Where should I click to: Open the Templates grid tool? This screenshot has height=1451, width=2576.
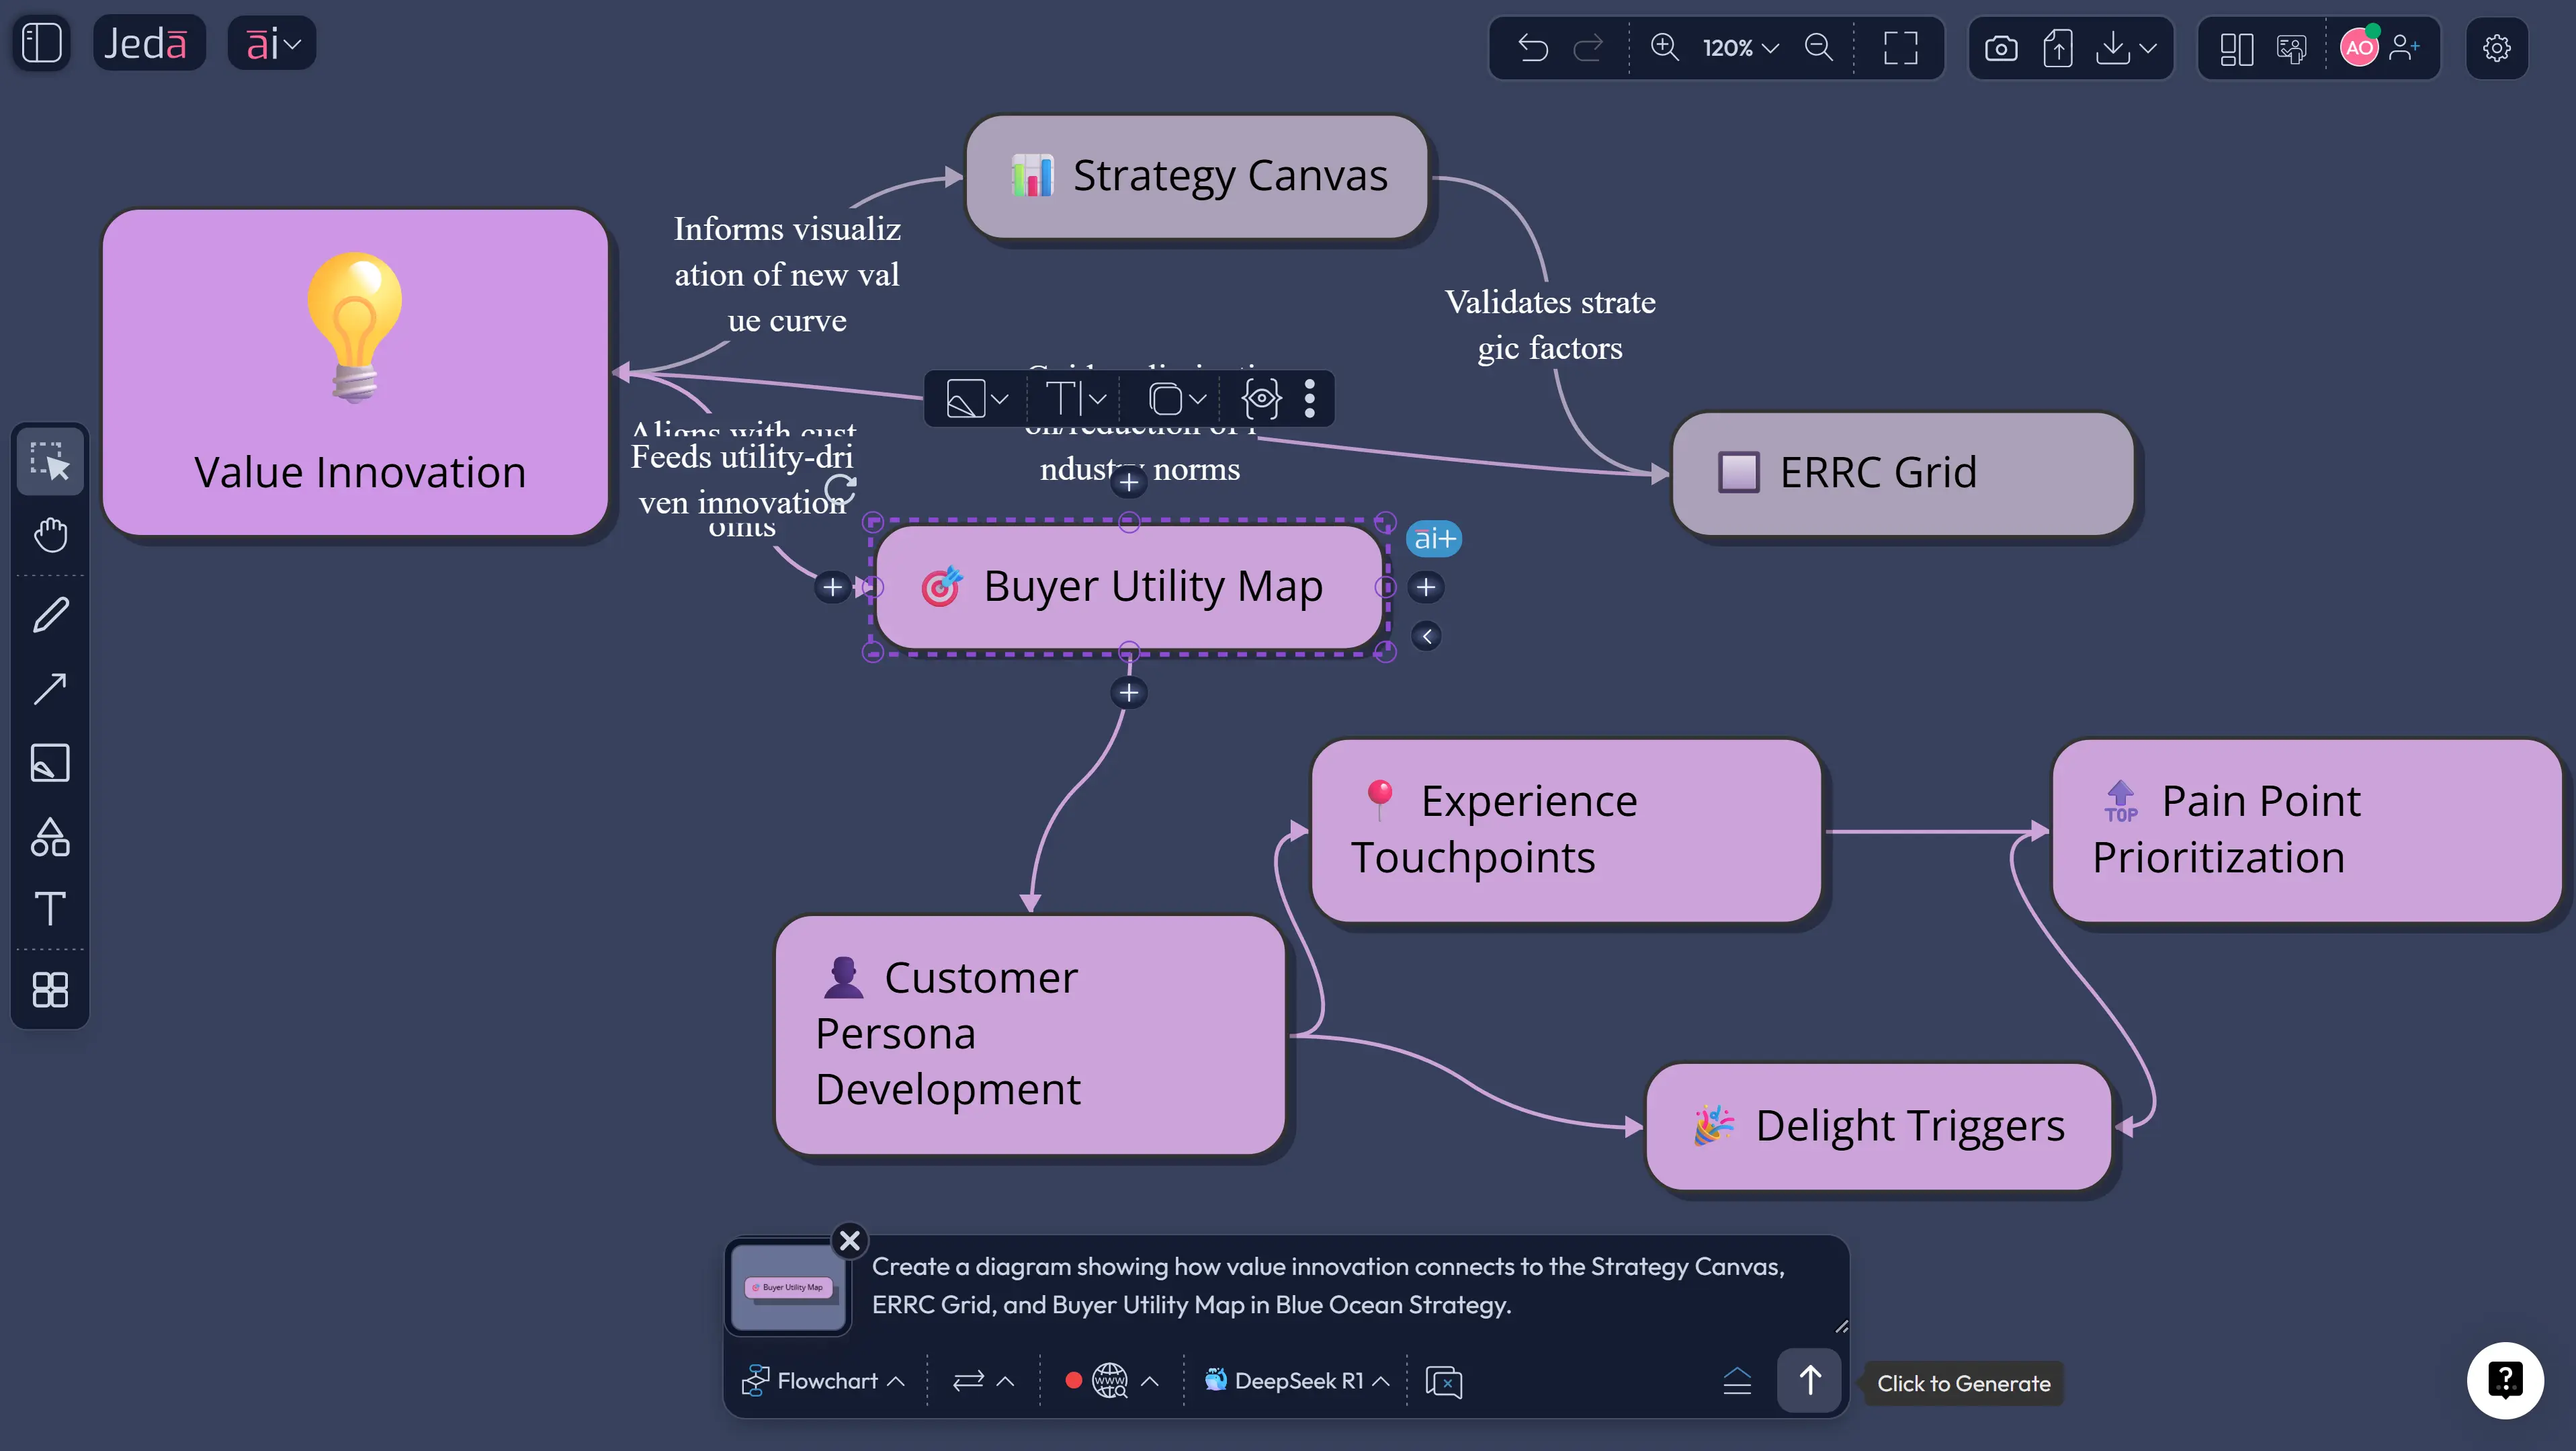[50, 989]
